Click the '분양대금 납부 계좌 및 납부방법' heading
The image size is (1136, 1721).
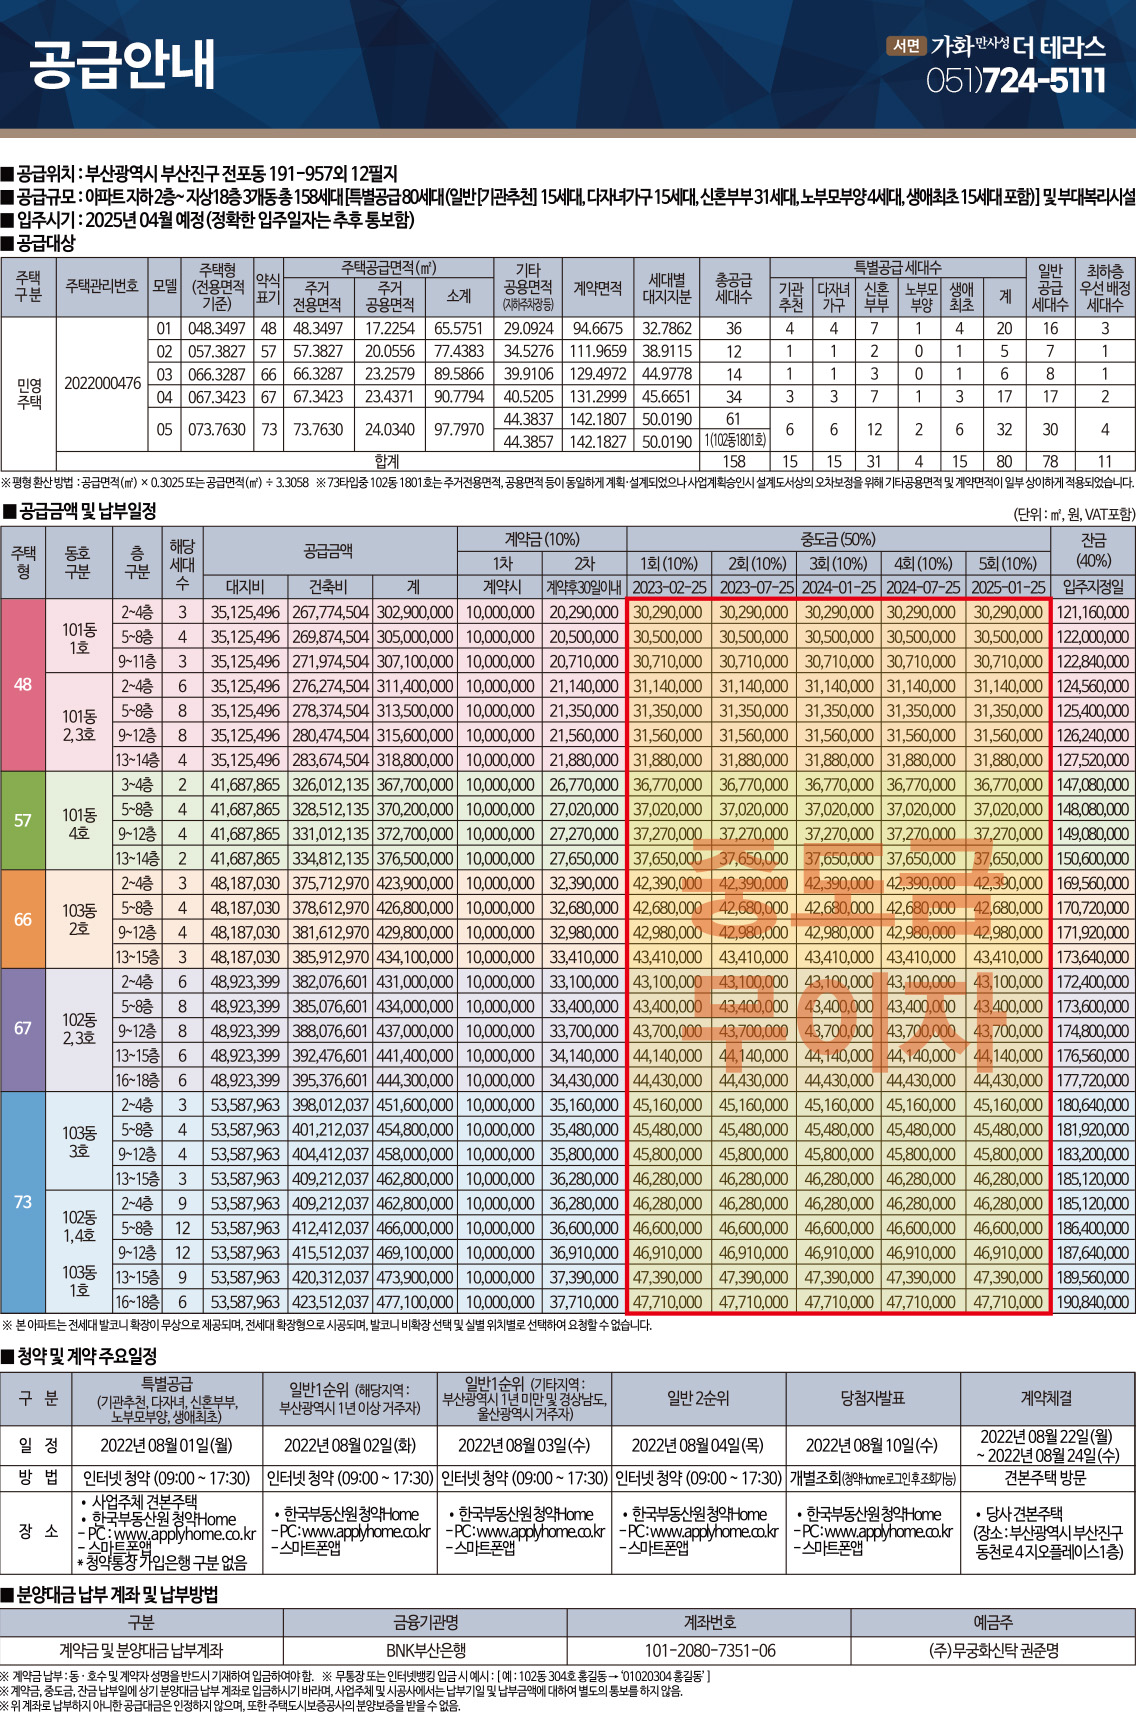[110, 1594]
